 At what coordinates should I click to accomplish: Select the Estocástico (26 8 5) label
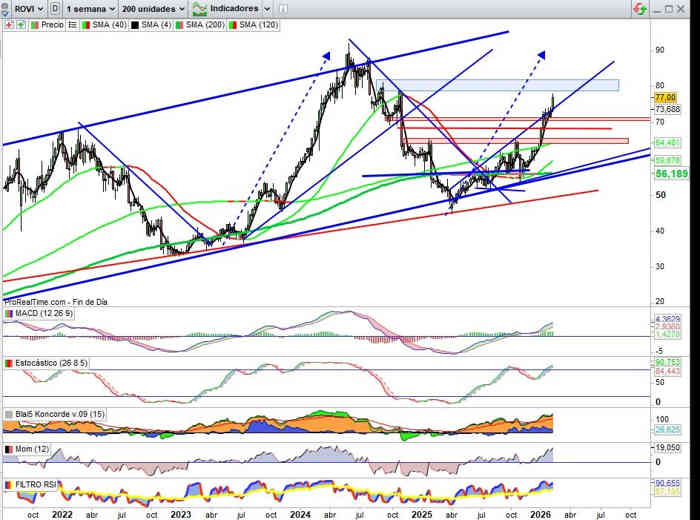click(x=49, y=362)
